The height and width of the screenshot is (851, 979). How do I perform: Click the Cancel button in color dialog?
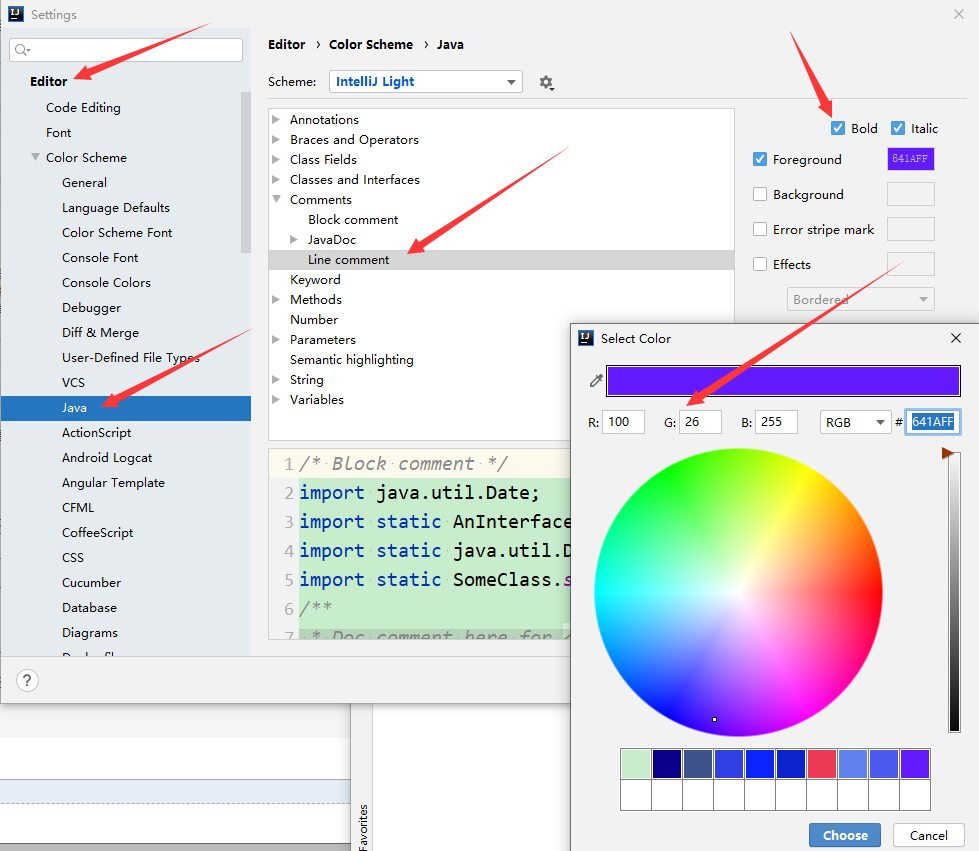(928, 835)
